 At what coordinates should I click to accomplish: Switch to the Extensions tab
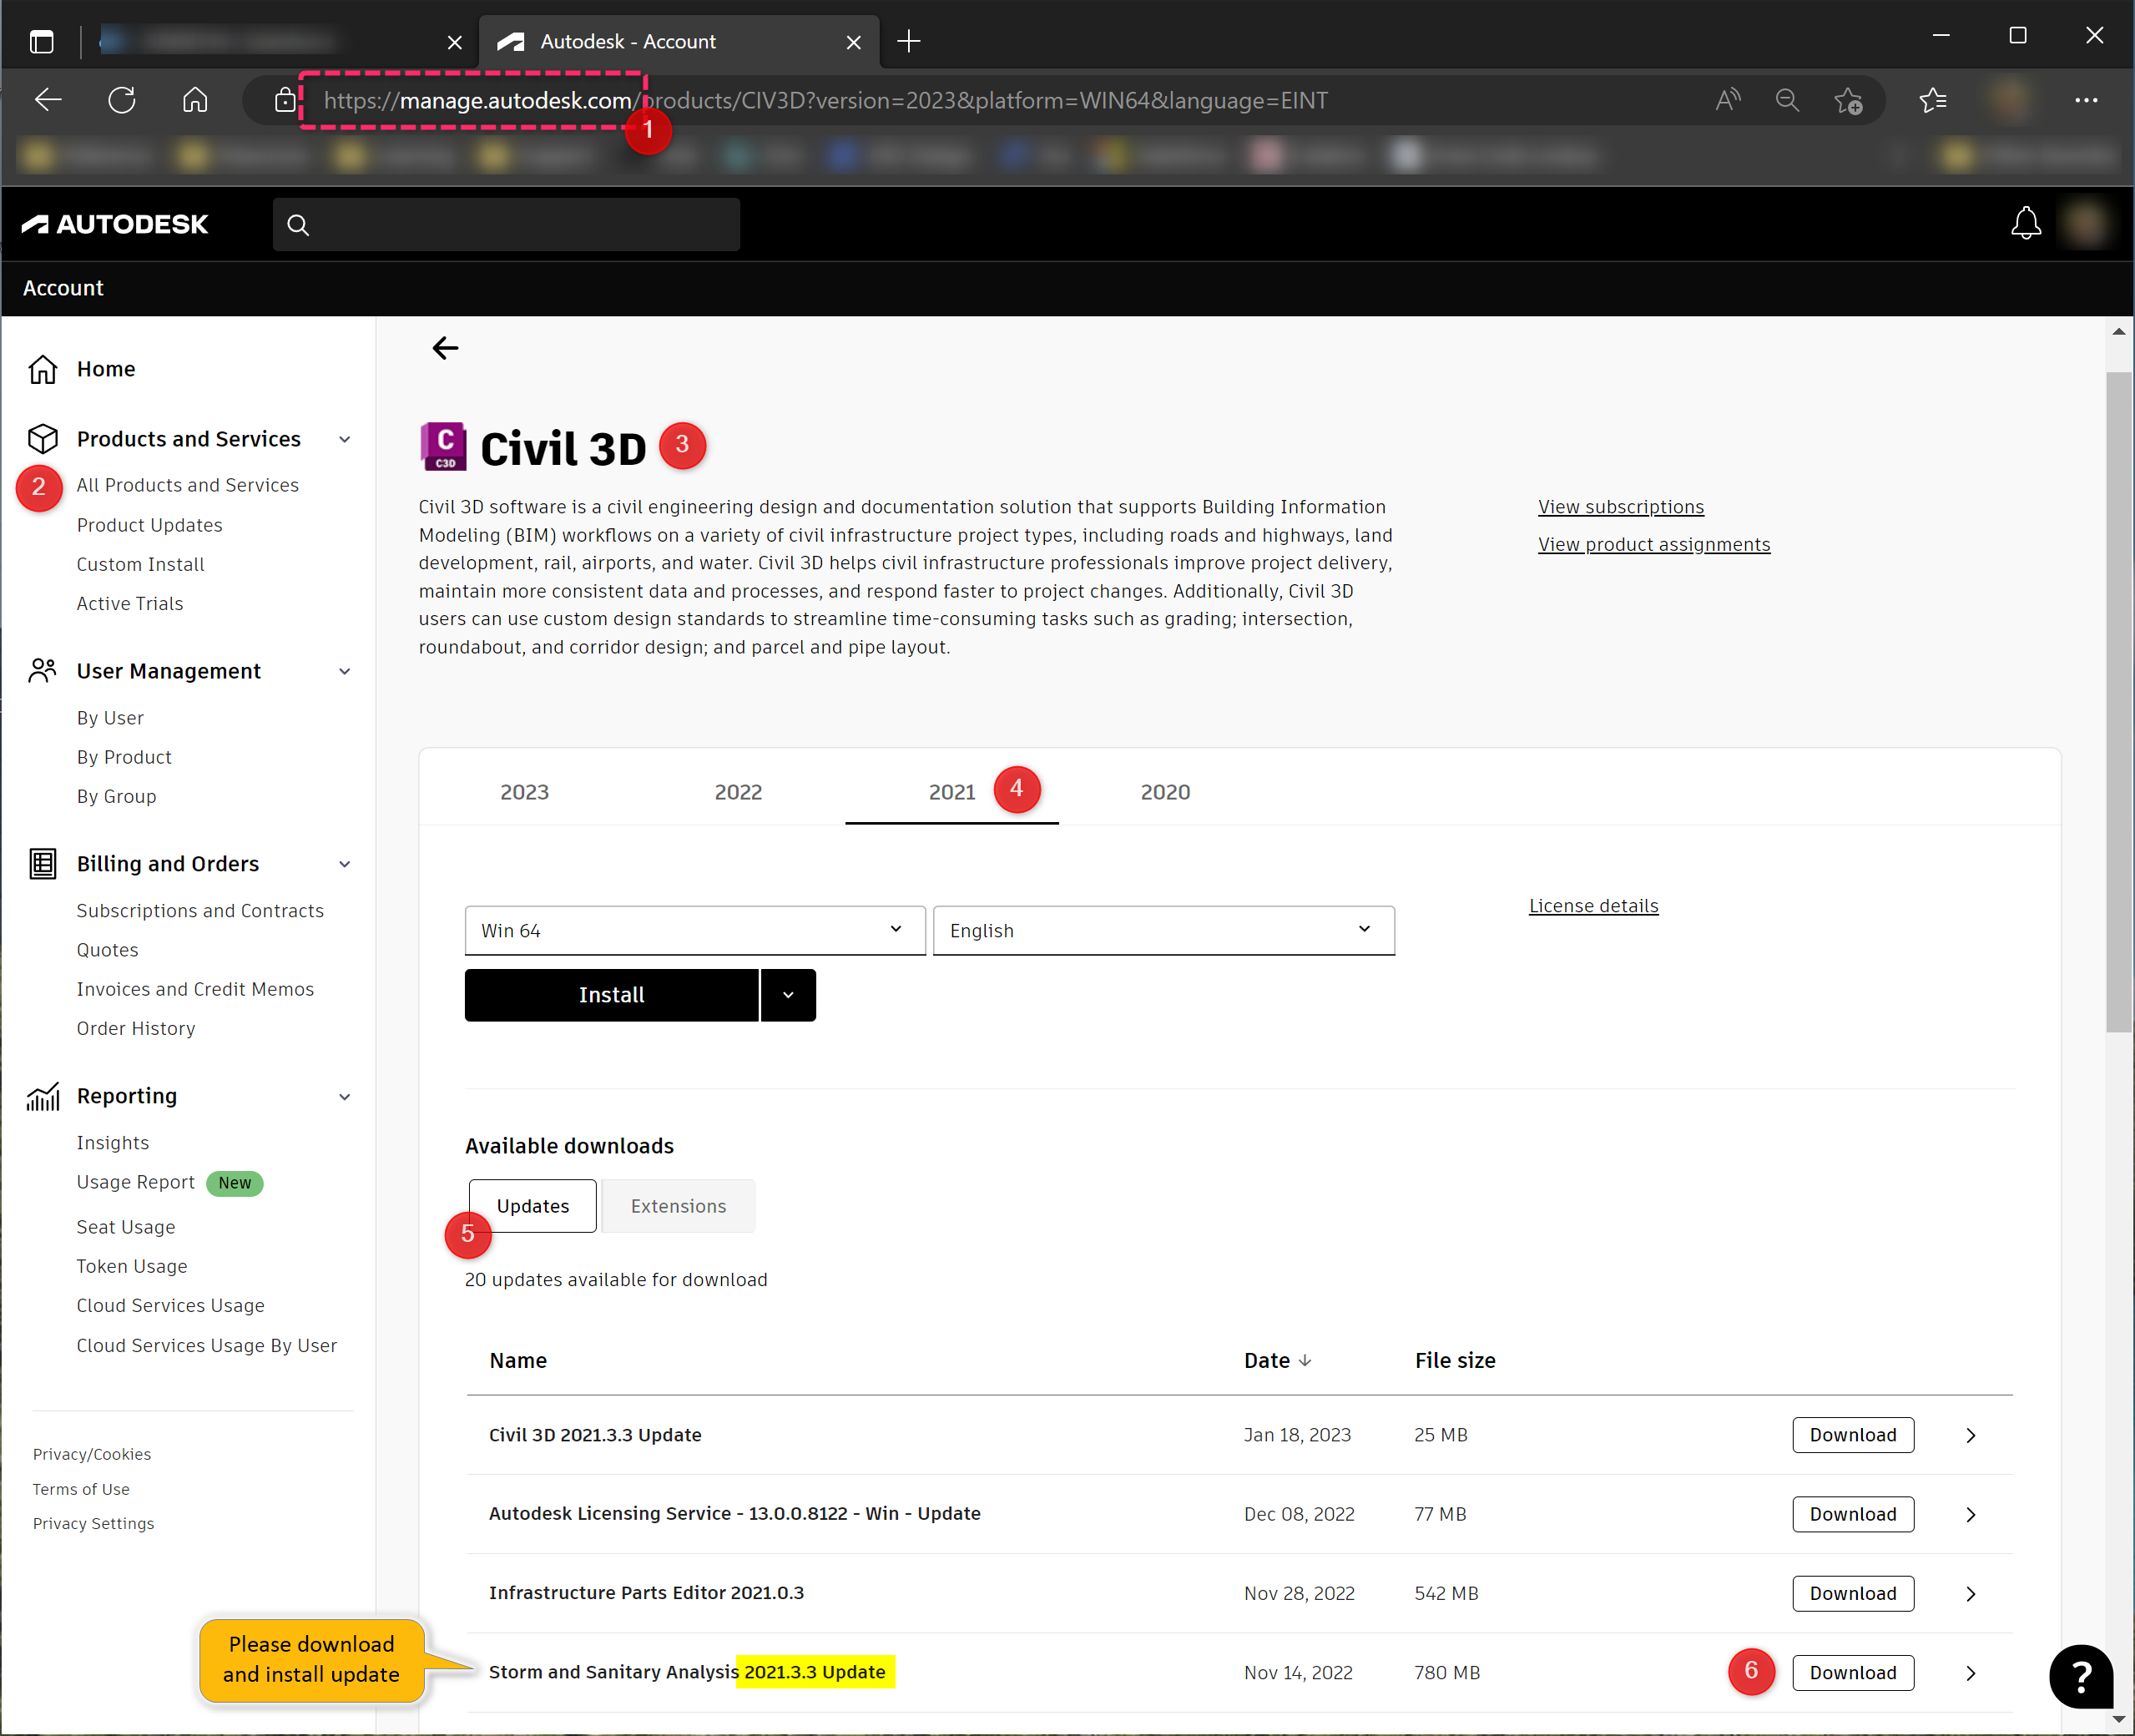[x=678, y=1206]
